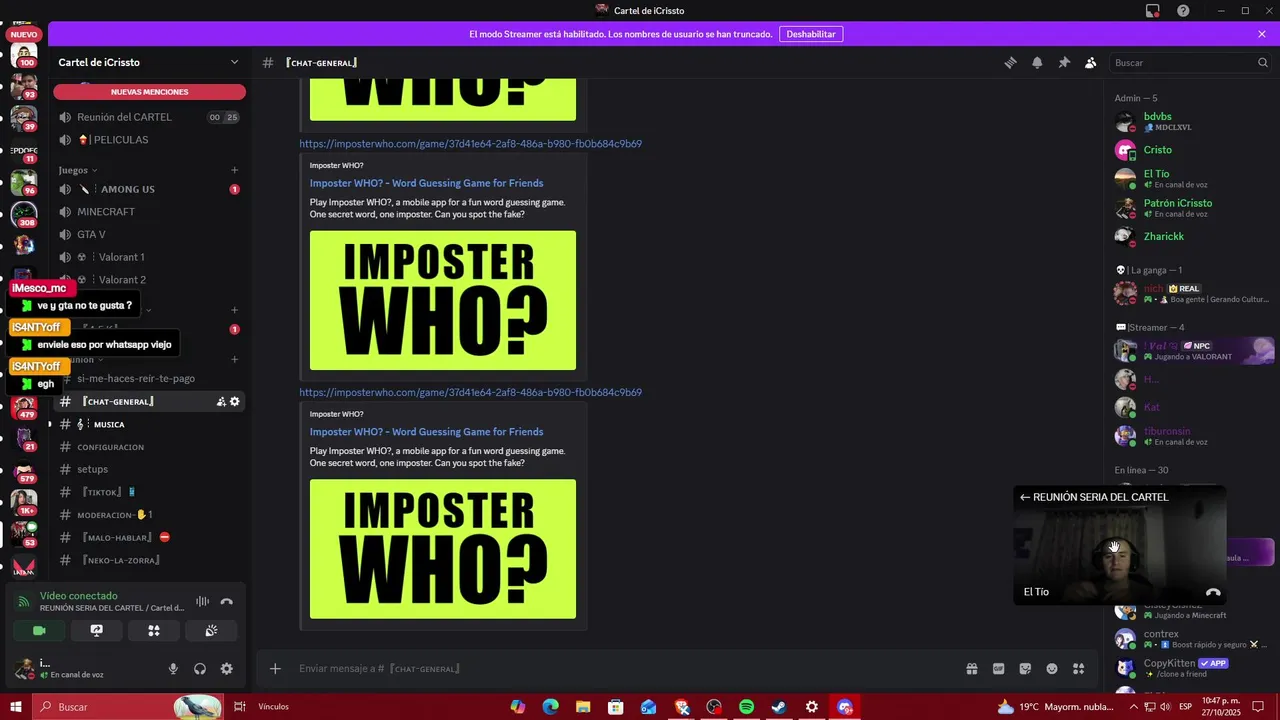Viewport: 1280px width, 720px height.
Task: Open Spotify from the taskbar
Action: (x=746, y=707)
